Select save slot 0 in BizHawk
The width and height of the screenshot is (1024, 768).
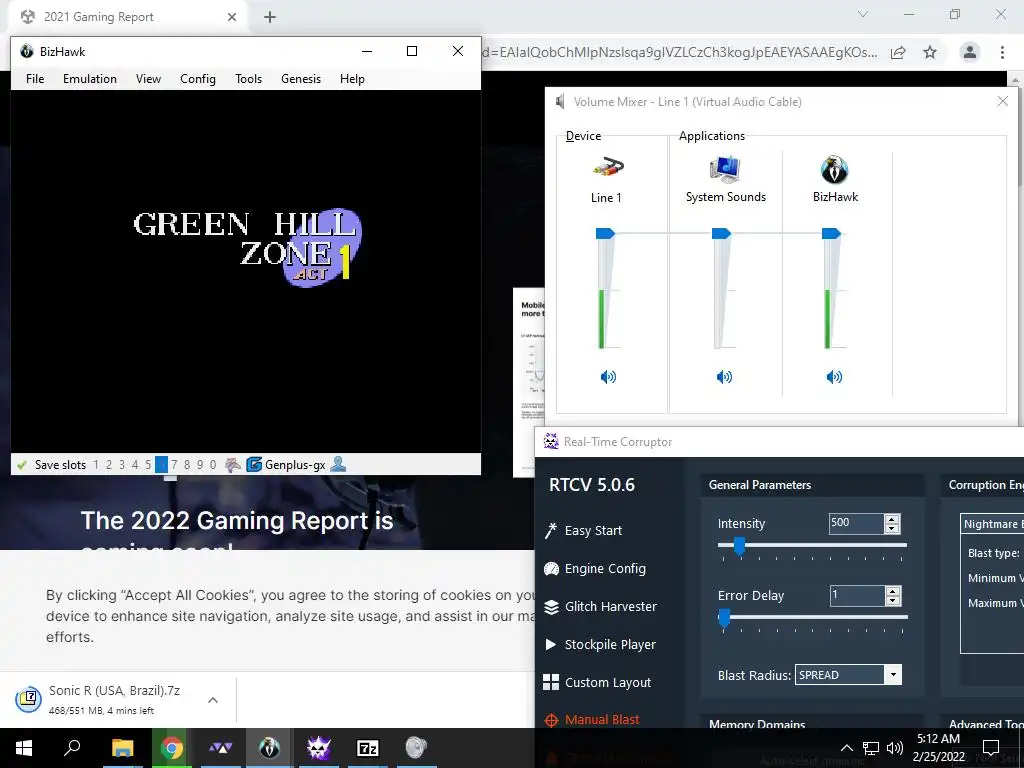(213, 465)
